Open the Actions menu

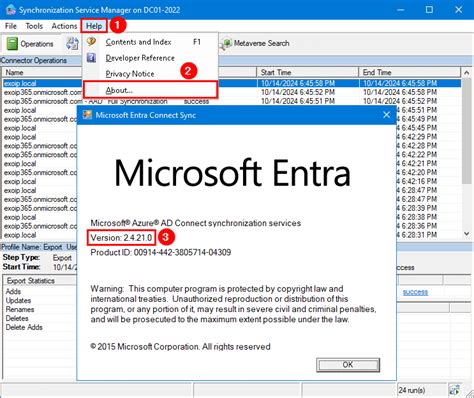[x=64, y=26]
